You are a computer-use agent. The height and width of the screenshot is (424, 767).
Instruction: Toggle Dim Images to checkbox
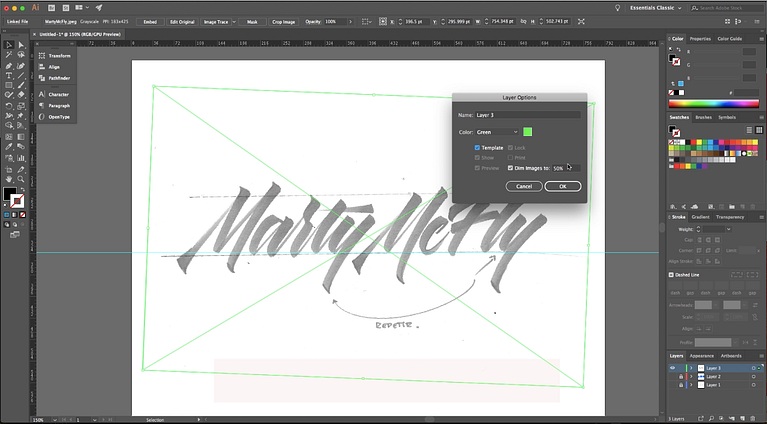(x=511, y=168)
